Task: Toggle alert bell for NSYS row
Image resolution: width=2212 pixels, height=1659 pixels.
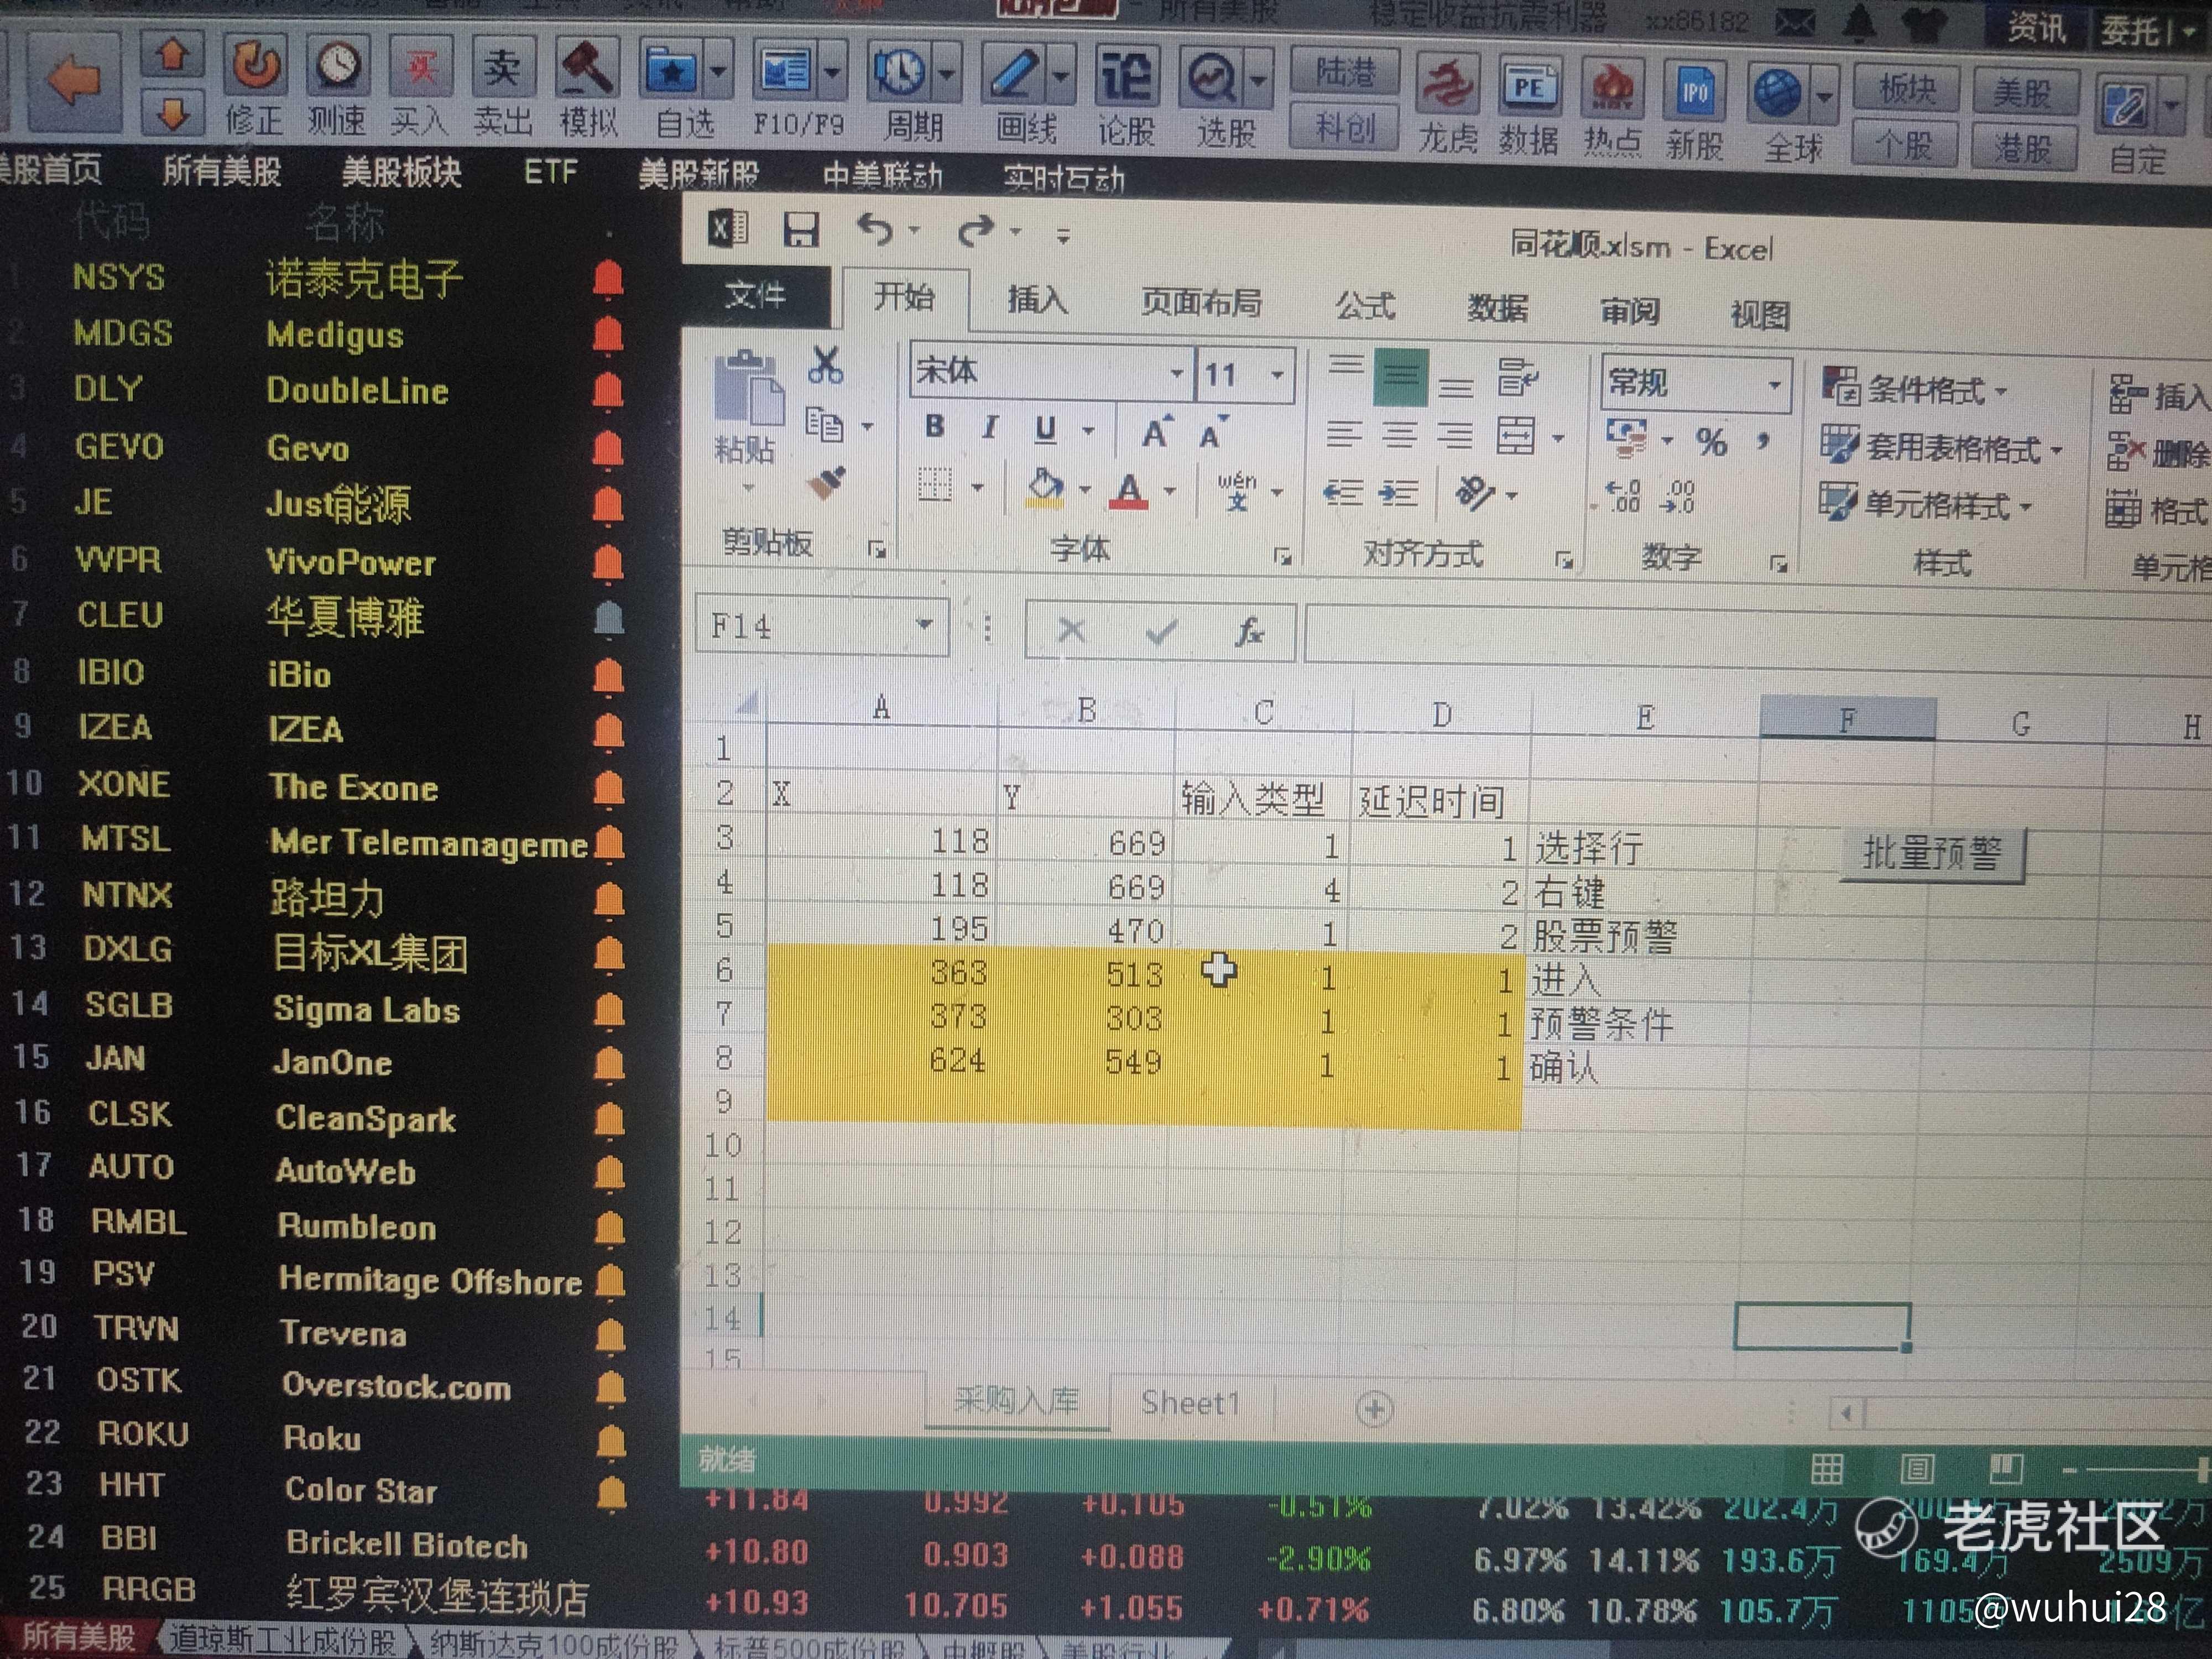Action: pos(608,279)
